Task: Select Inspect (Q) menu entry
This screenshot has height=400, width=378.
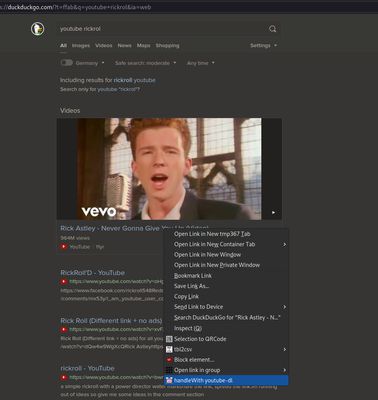Action: [x=226, y=328]
